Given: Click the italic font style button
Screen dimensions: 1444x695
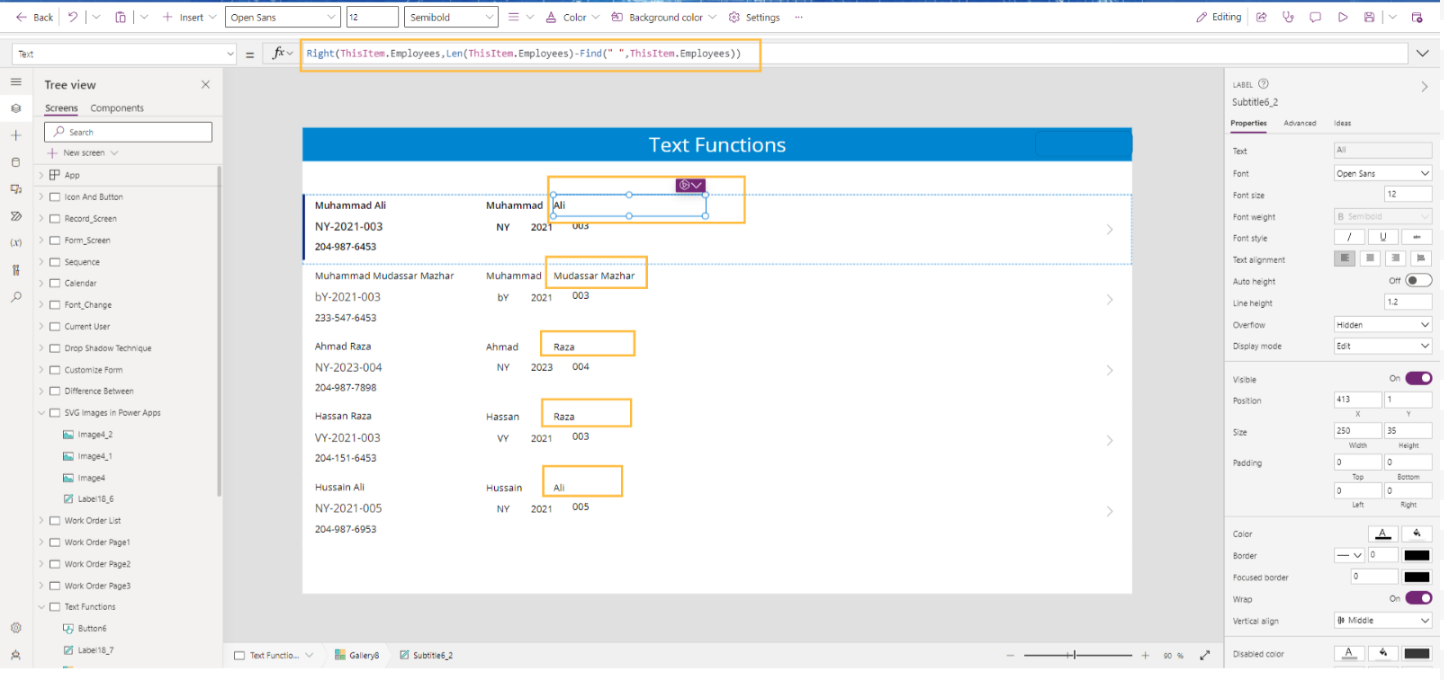Looking at the screenshot, I should [1349, 238].
